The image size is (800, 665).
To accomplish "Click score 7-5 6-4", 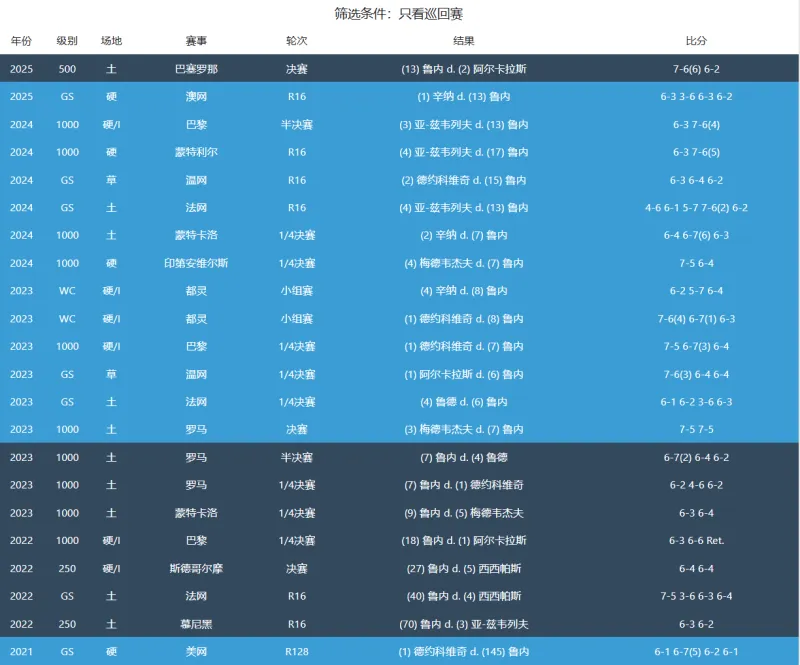I will [x=696, y=263].
